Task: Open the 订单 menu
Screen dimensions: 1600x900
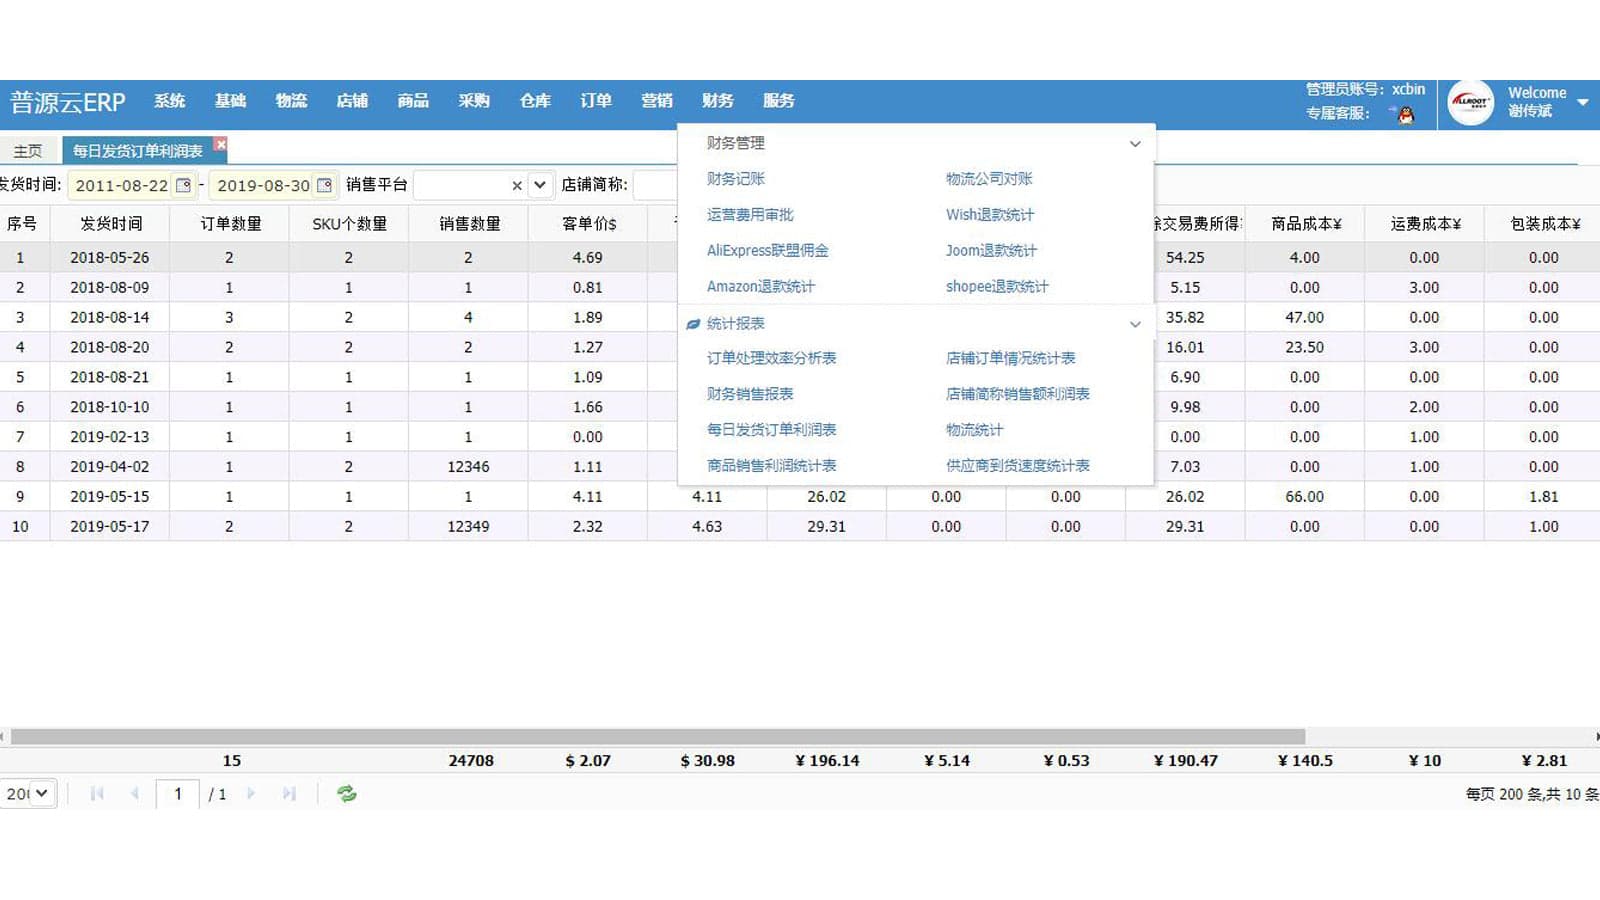Action: point(595,100)
